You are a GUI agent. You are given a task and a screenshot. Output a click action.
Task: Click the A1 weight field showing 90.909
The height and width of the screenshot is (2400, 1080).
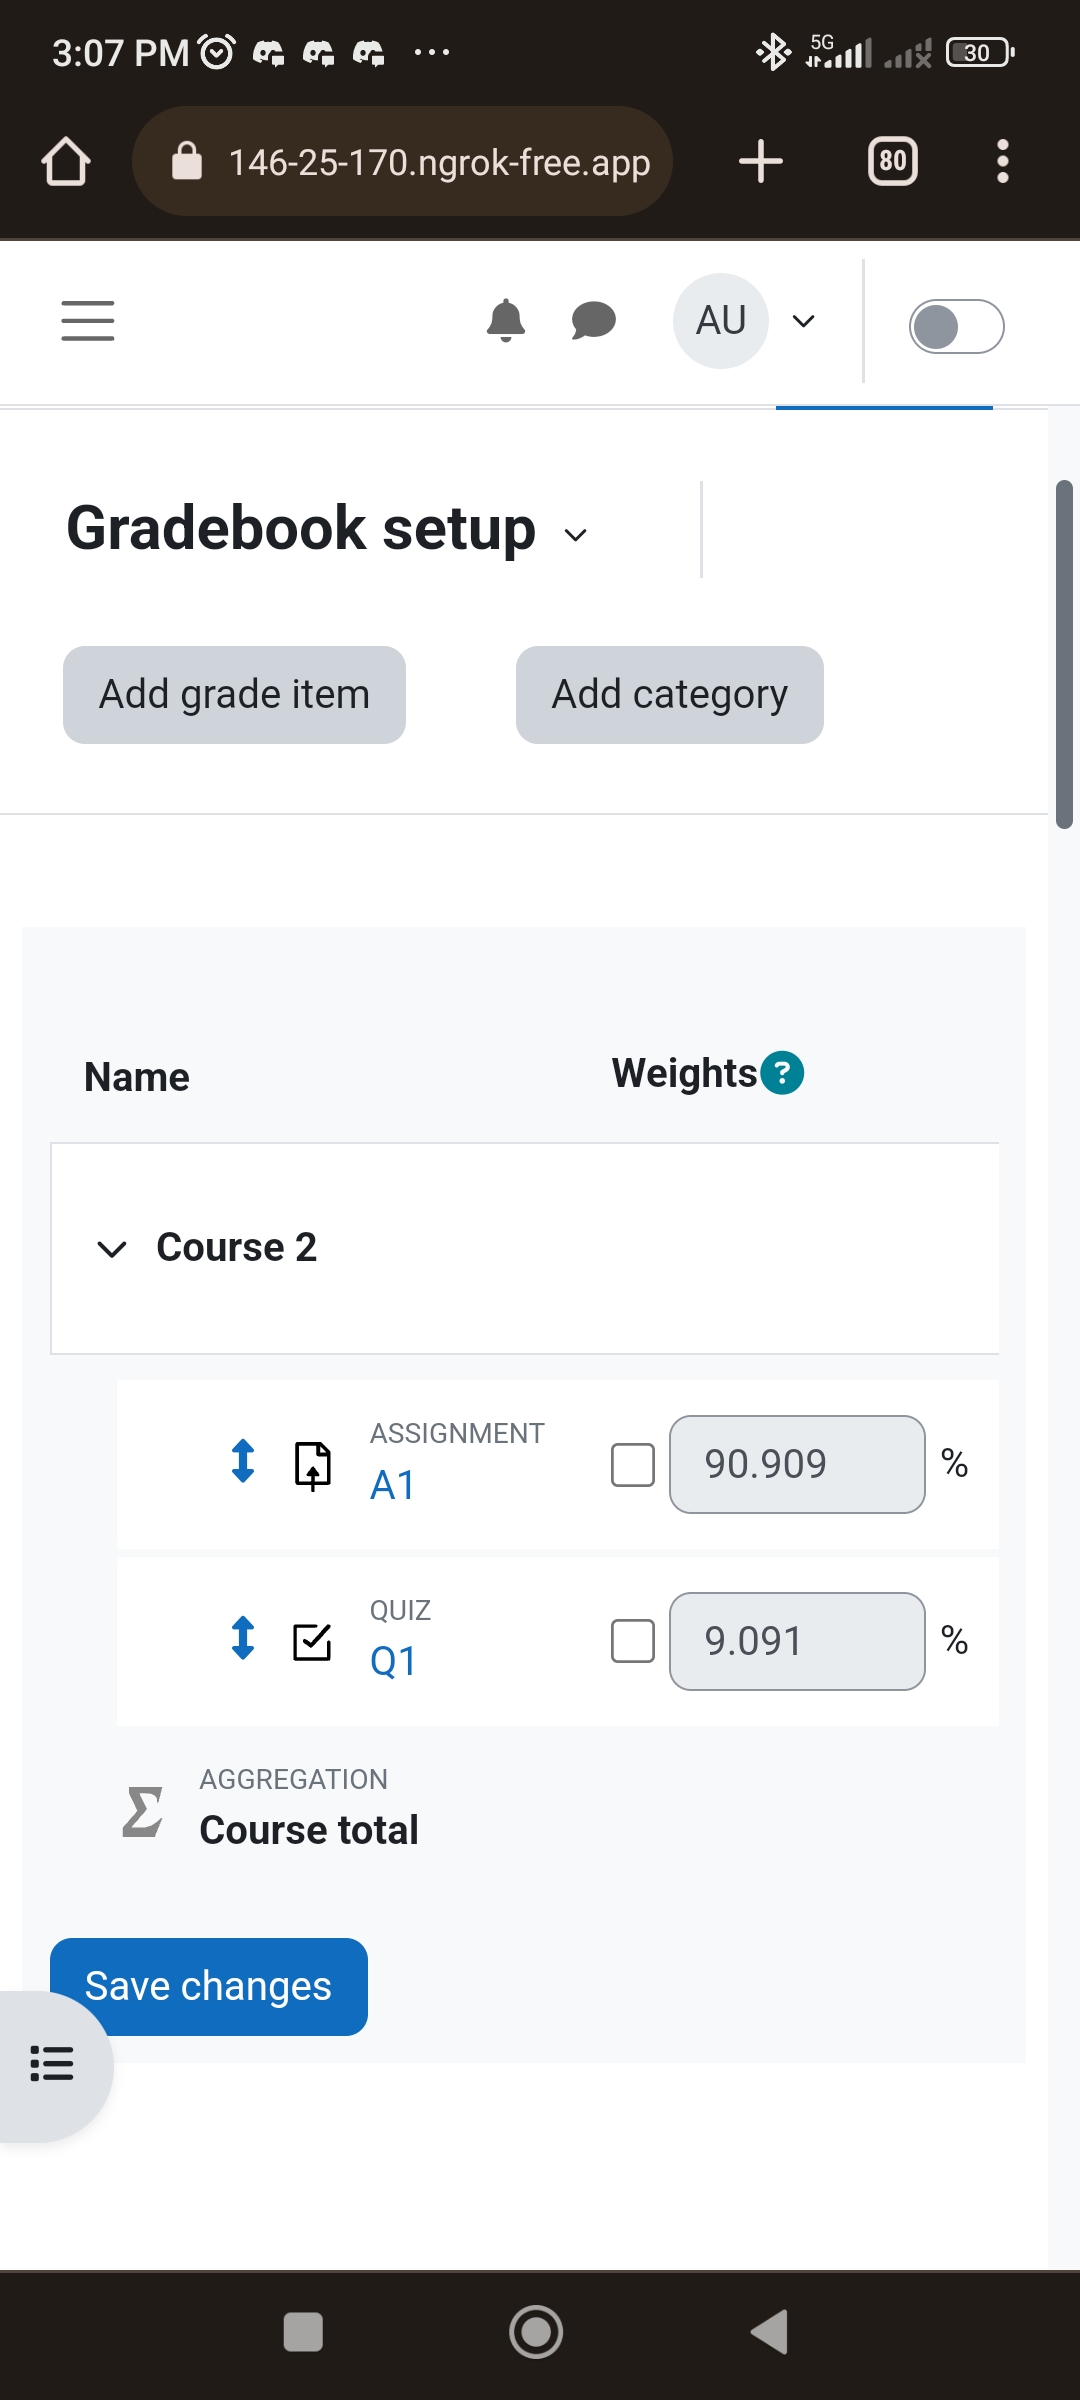click(797, 1465)
